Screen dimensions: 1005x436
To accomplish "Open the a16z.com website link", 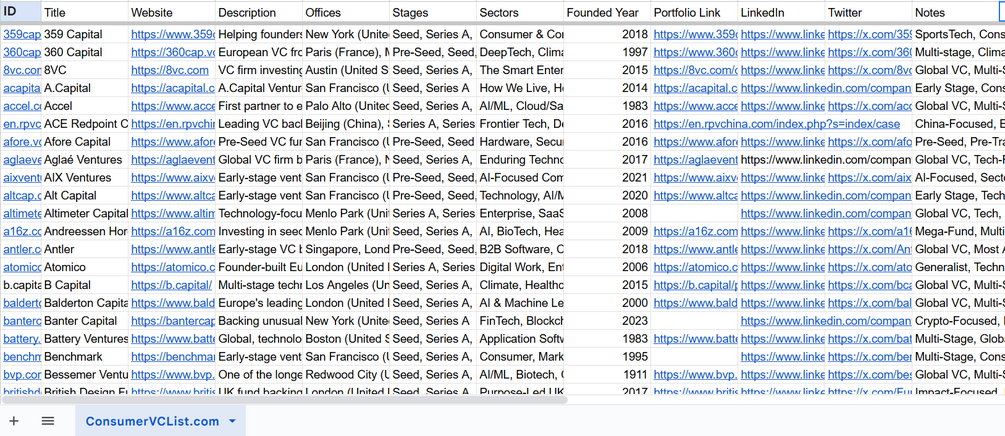I will click(x=173, y=231).
